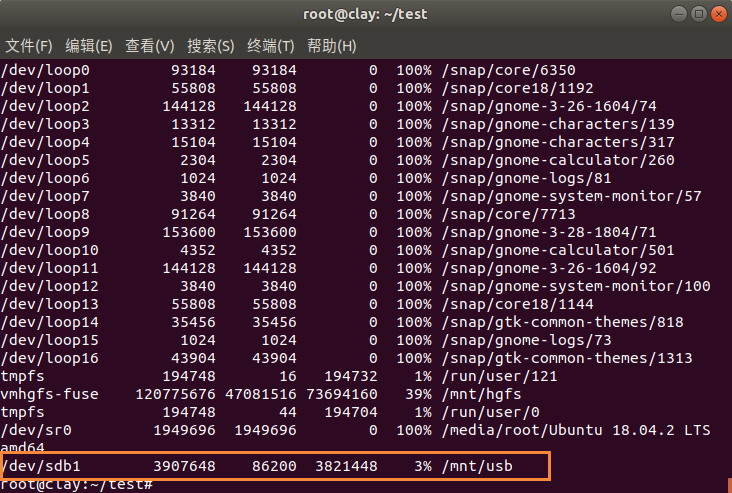
Task: Click the 39% usage value
Action: click(418, 394)
